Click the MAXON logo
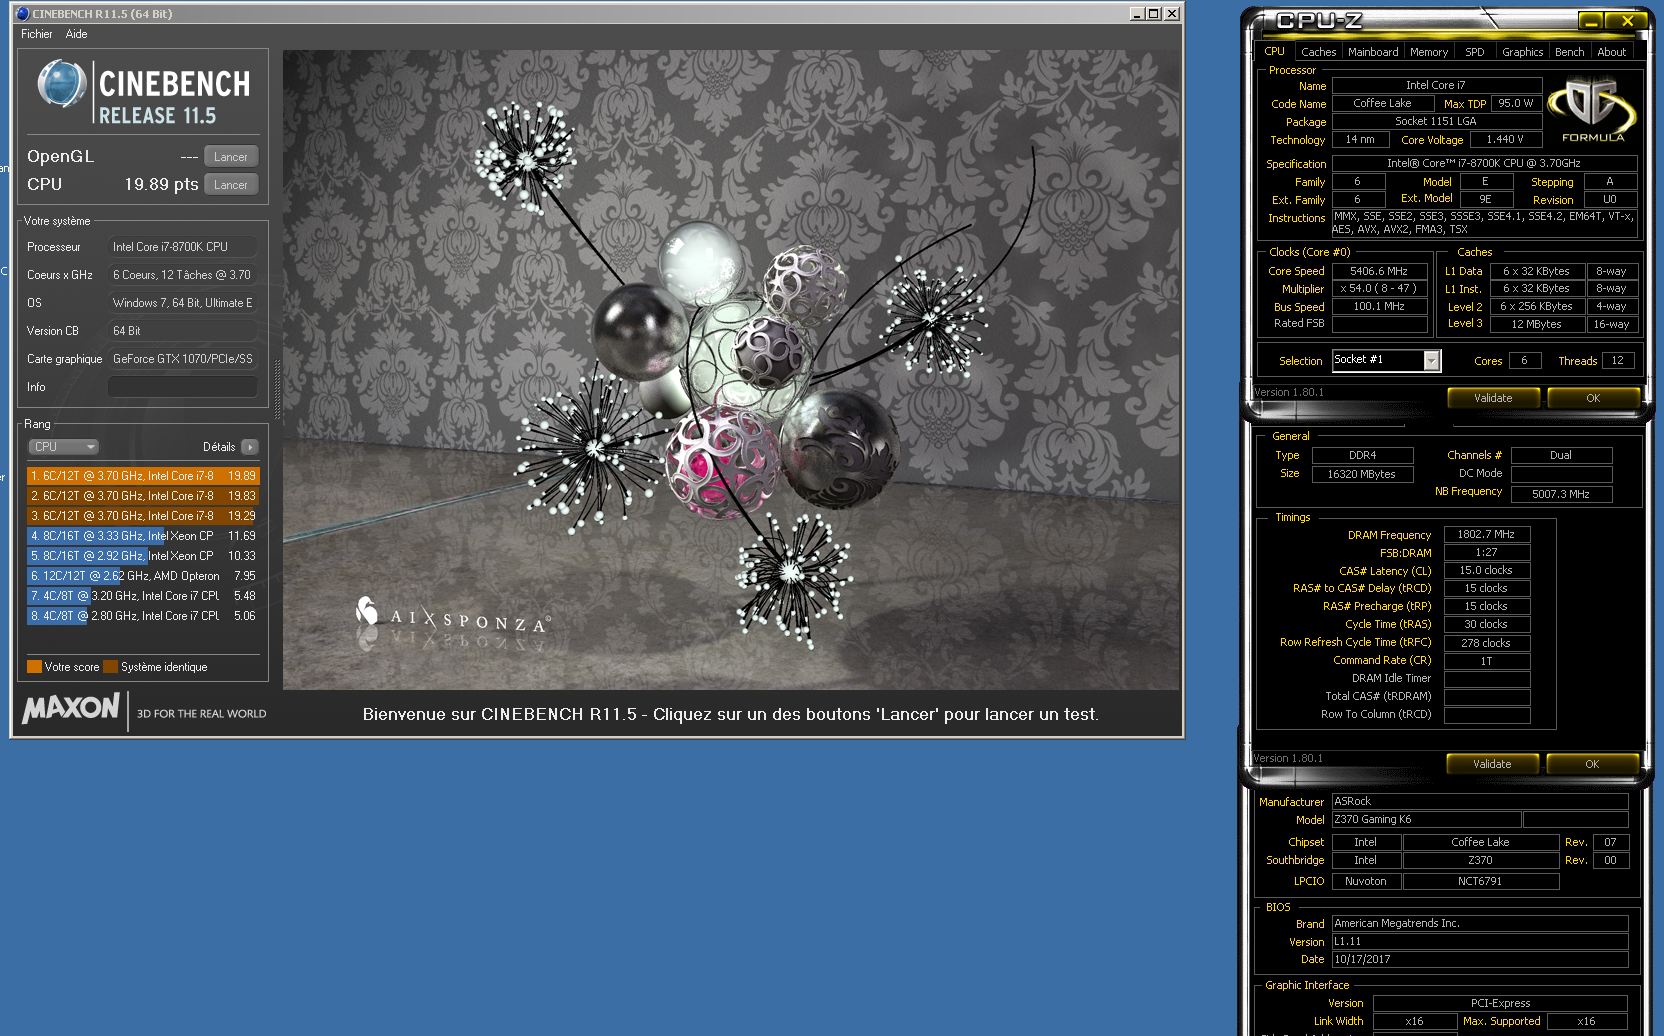1664x1036 pixels. pos(71,709)
